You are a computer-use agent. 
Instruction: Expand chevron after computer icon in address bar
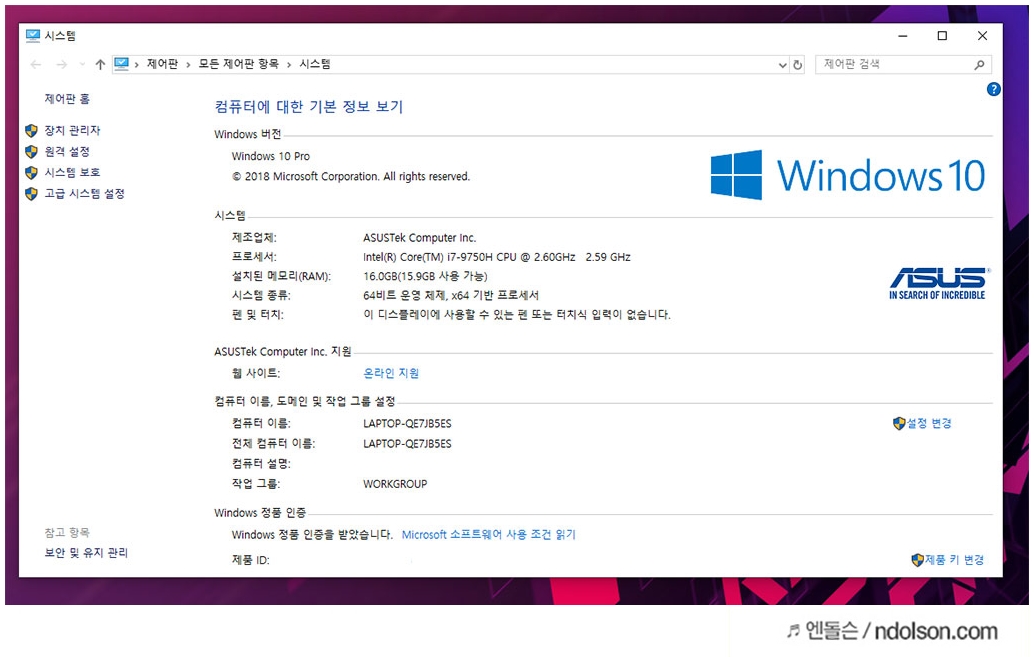137,65
